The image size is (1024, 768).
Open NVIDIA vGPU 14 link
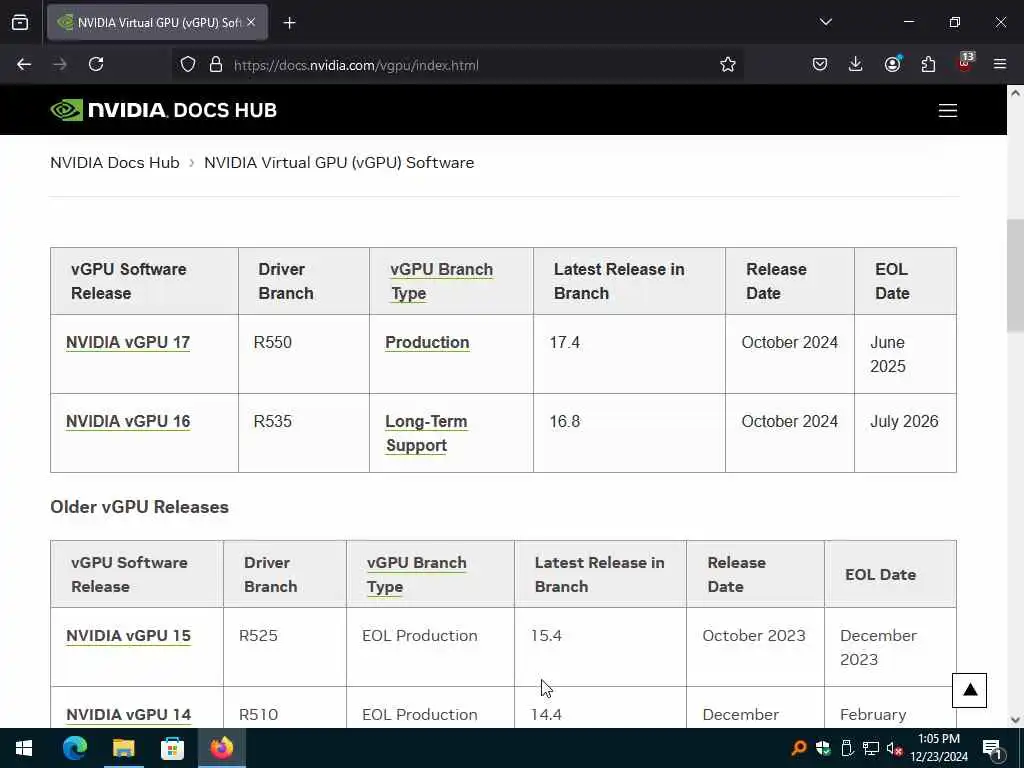click(x=129, y=714)
